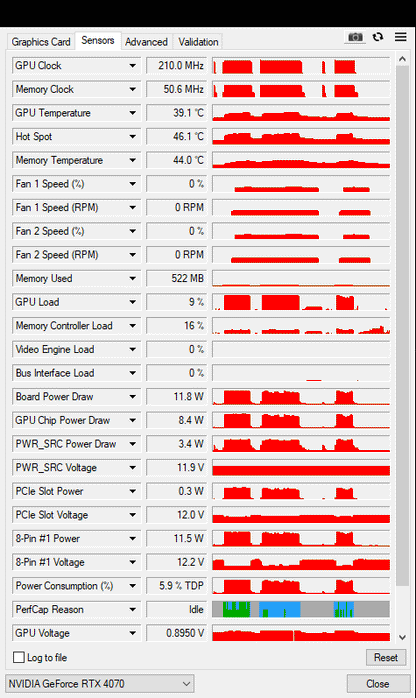Expand the GPU Temperature dropdown arrow
The height and width of the screenshot is (698, 416).
[x=133, y=113]
